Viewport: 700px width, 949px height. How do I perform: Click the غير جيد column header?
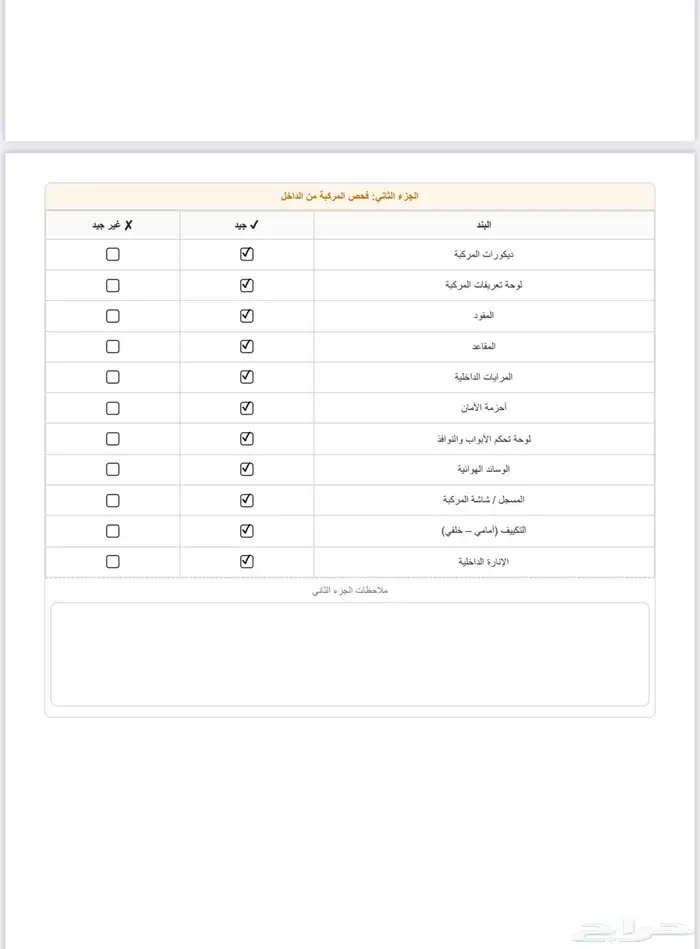pyautogui.click(x=112, y=225)
